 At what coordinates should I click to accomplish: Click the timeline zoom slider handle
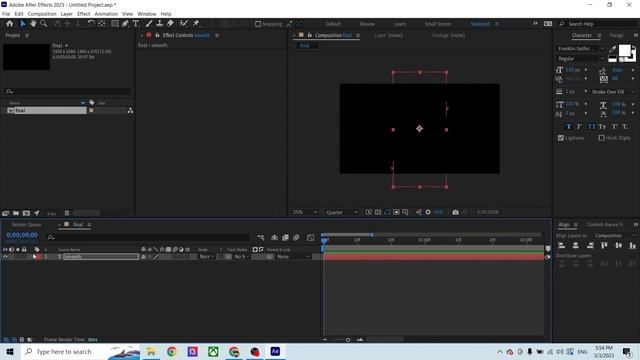(x=348, y=340)
